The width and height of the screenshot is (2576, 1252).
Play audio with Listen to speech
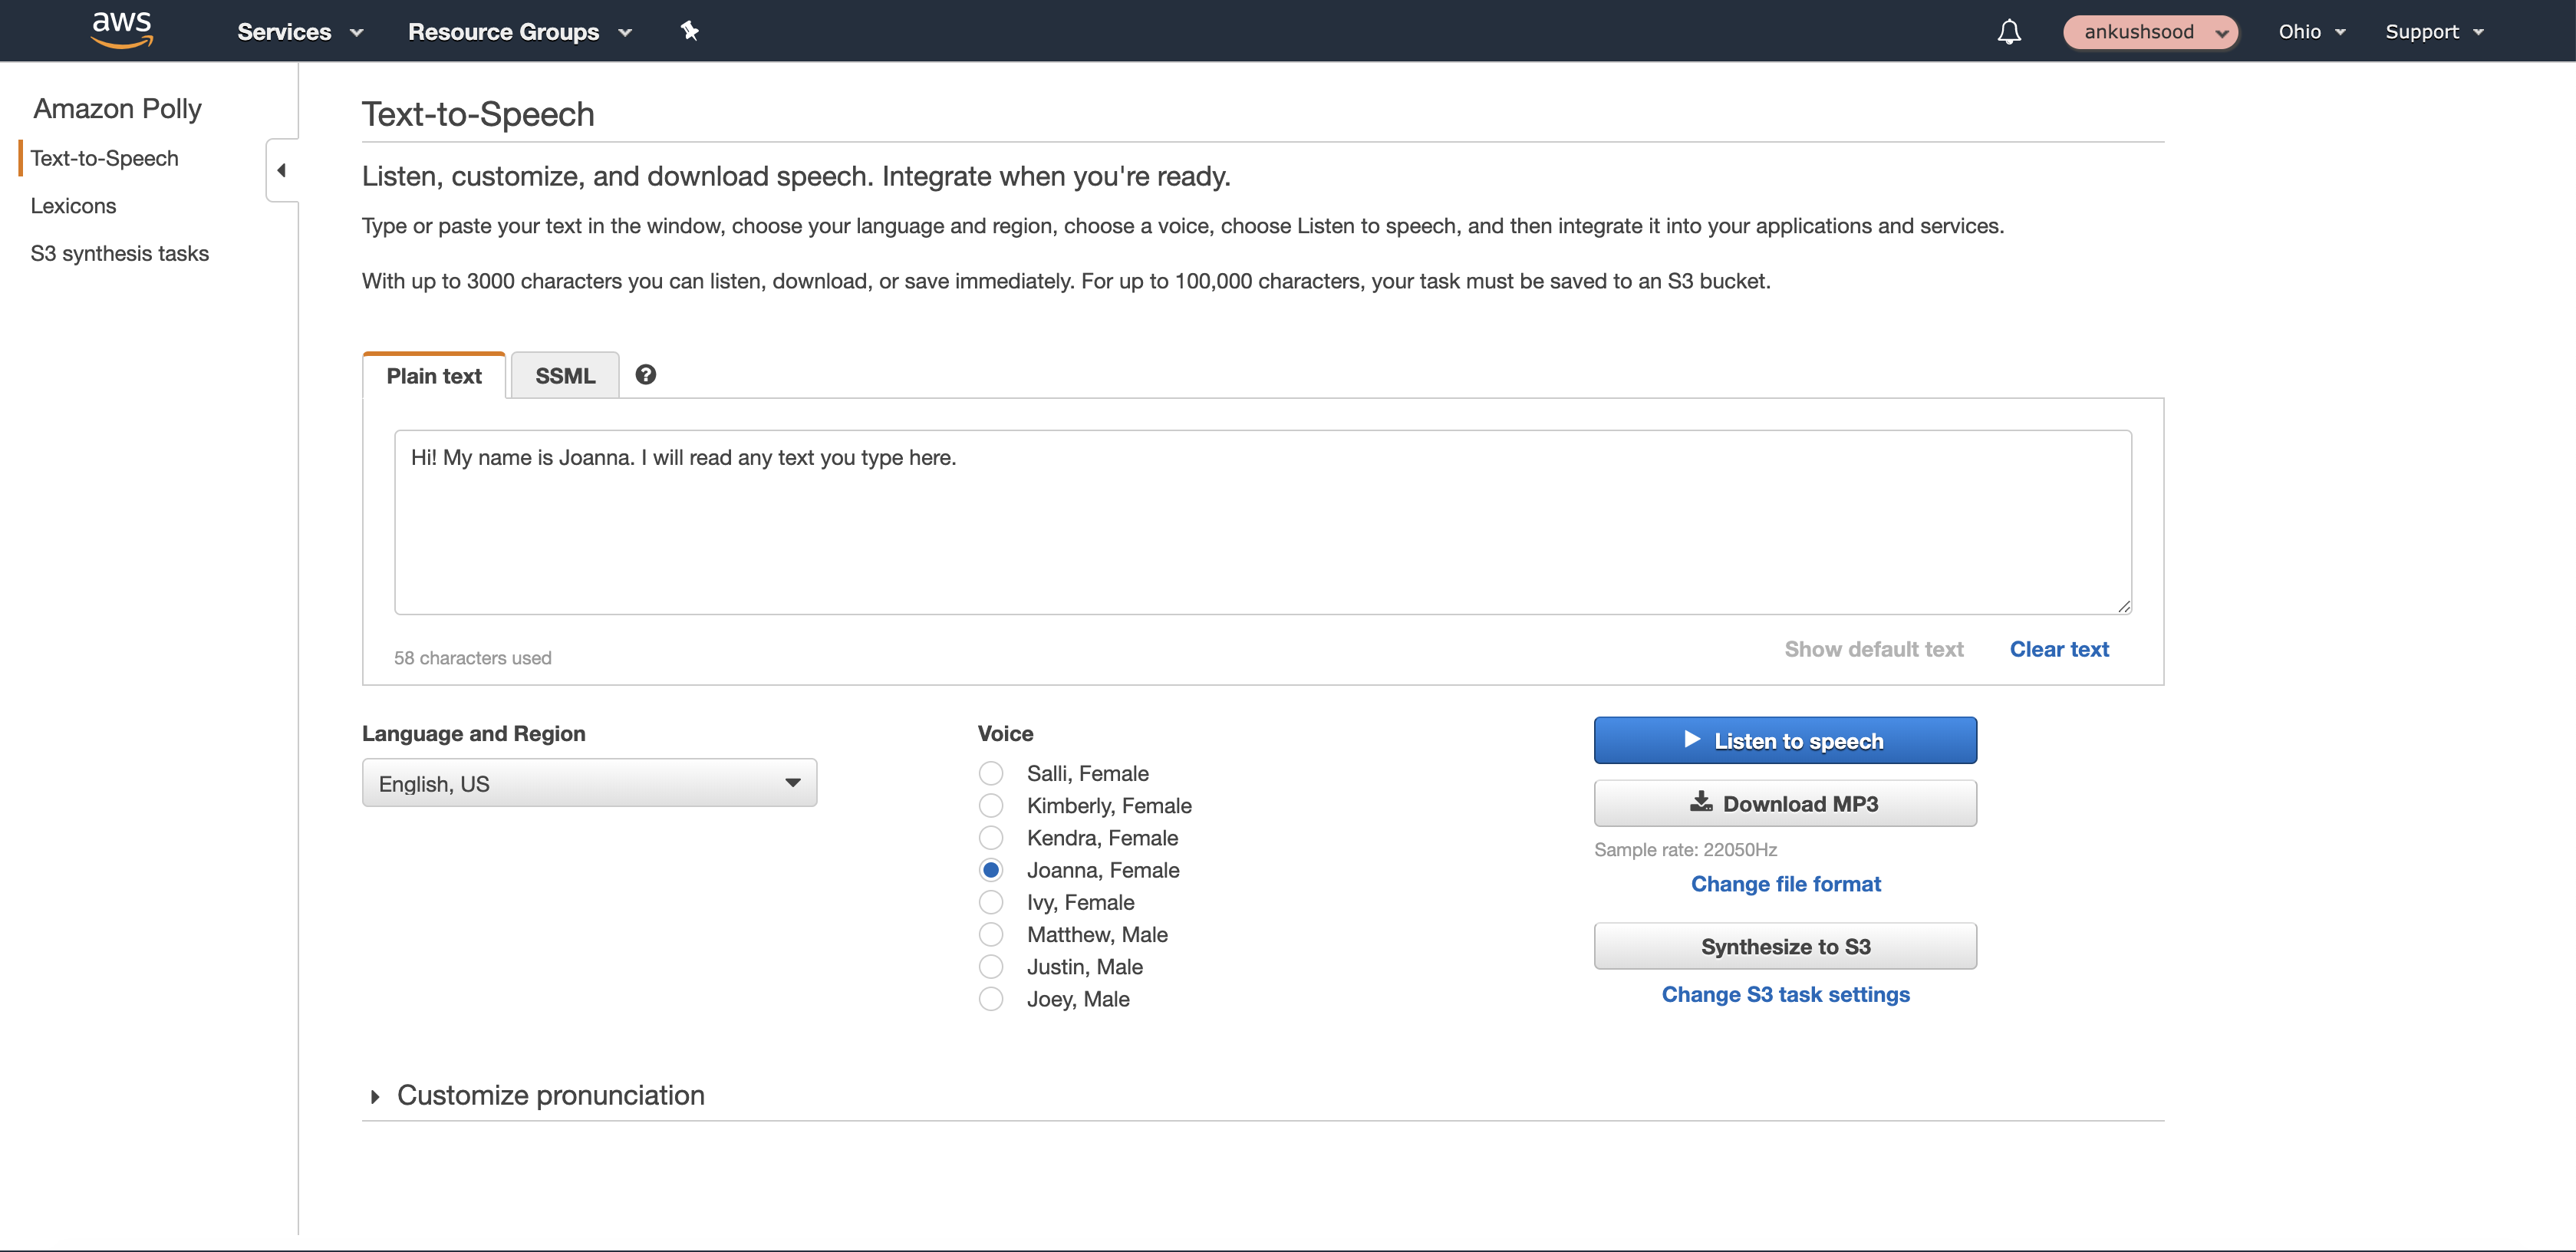(x=1784, y=740)
